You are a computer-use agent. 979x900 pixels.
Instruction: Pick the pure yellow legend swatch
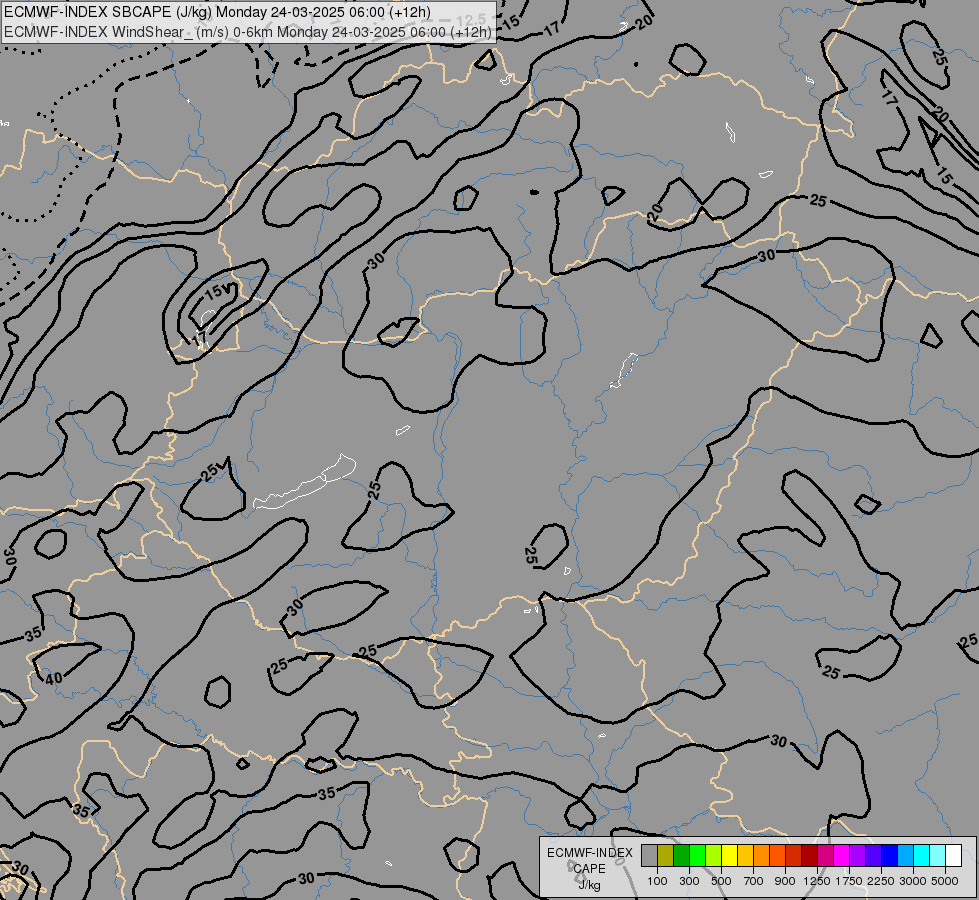729,856
